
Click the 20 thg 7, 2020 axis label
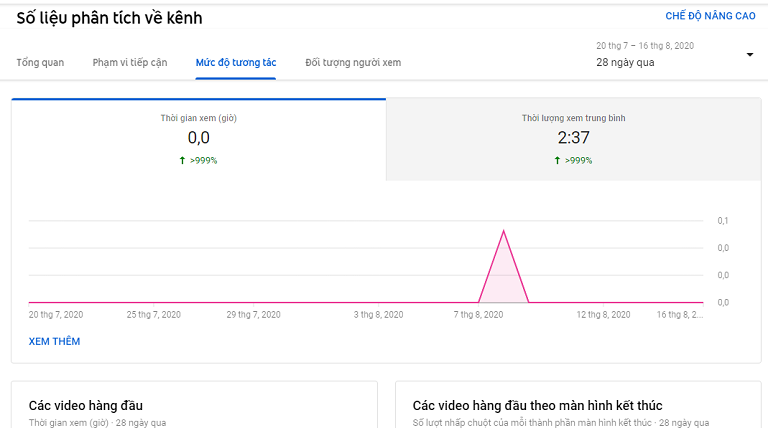tap(56, 315)
